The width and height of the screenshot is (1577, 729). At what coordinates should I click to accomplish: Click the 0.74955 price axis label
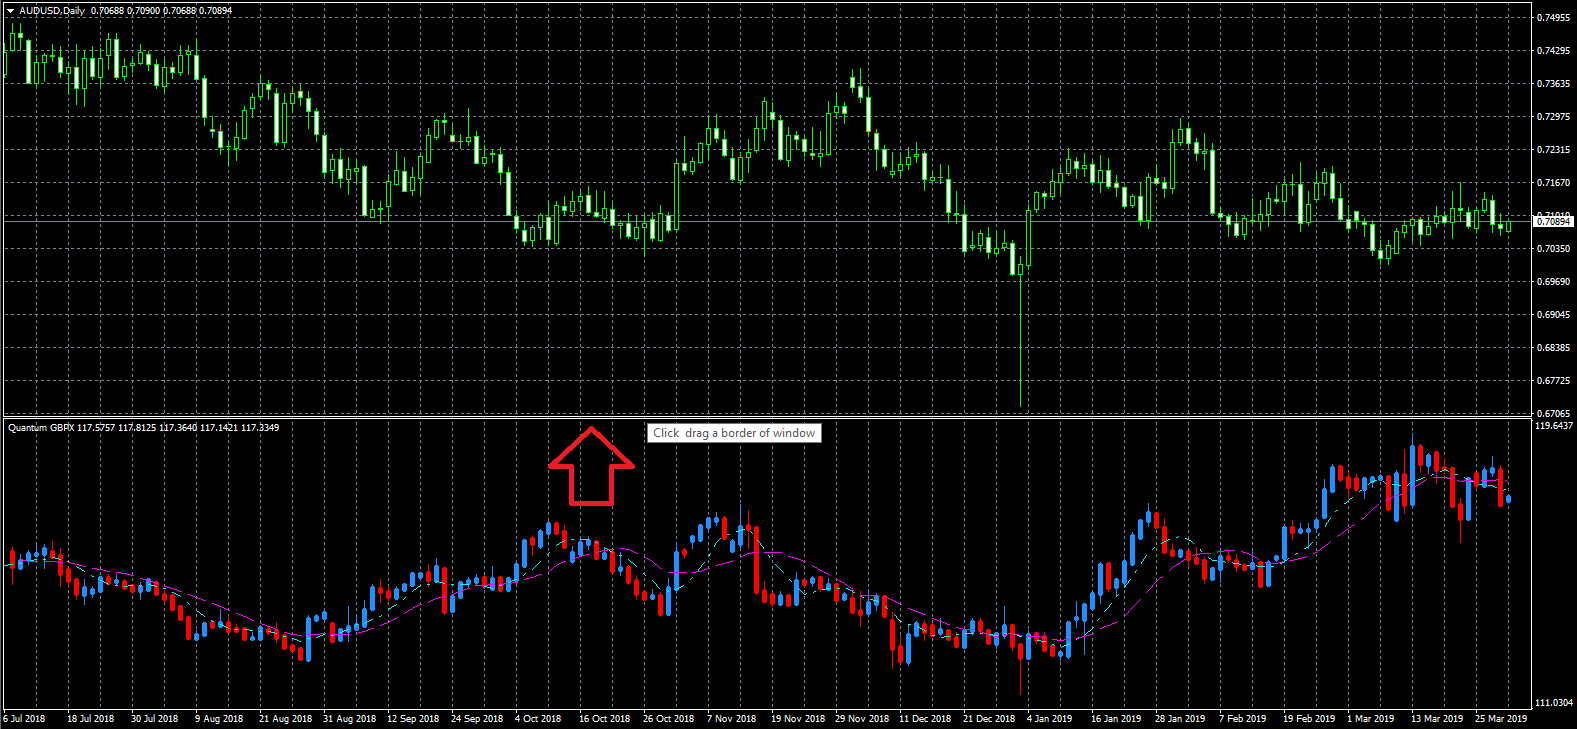pyautogui.click(x=1553, y=18)
